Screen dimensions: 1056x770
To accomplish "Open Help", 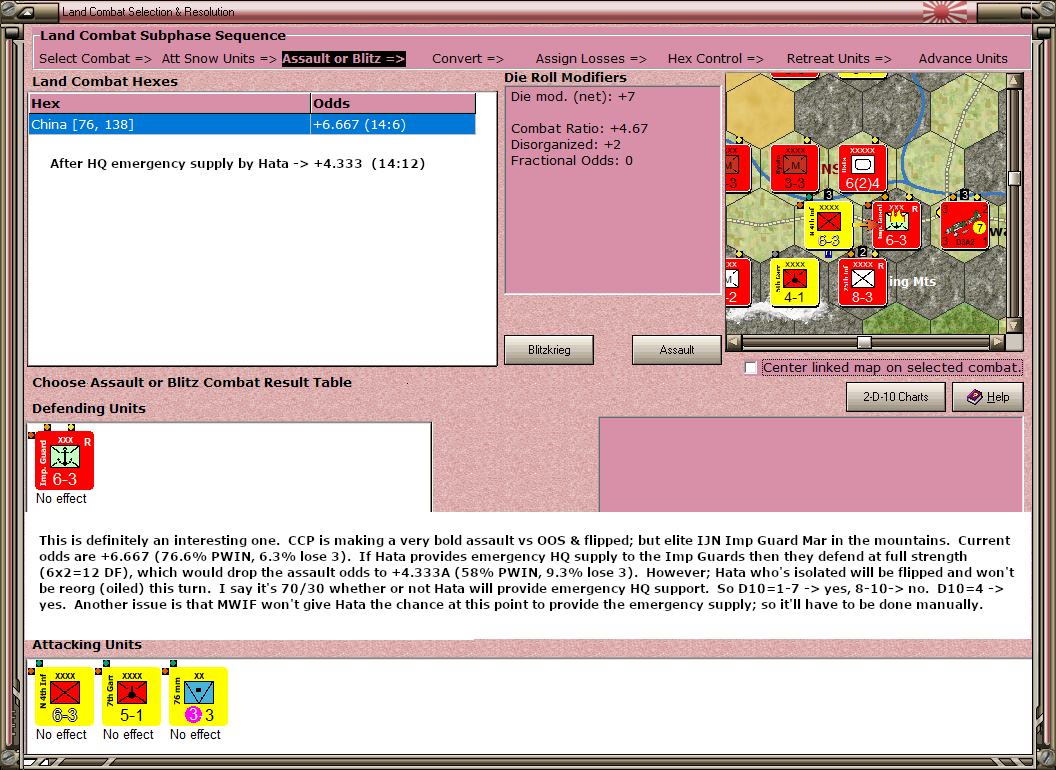I will coord(988,397).
